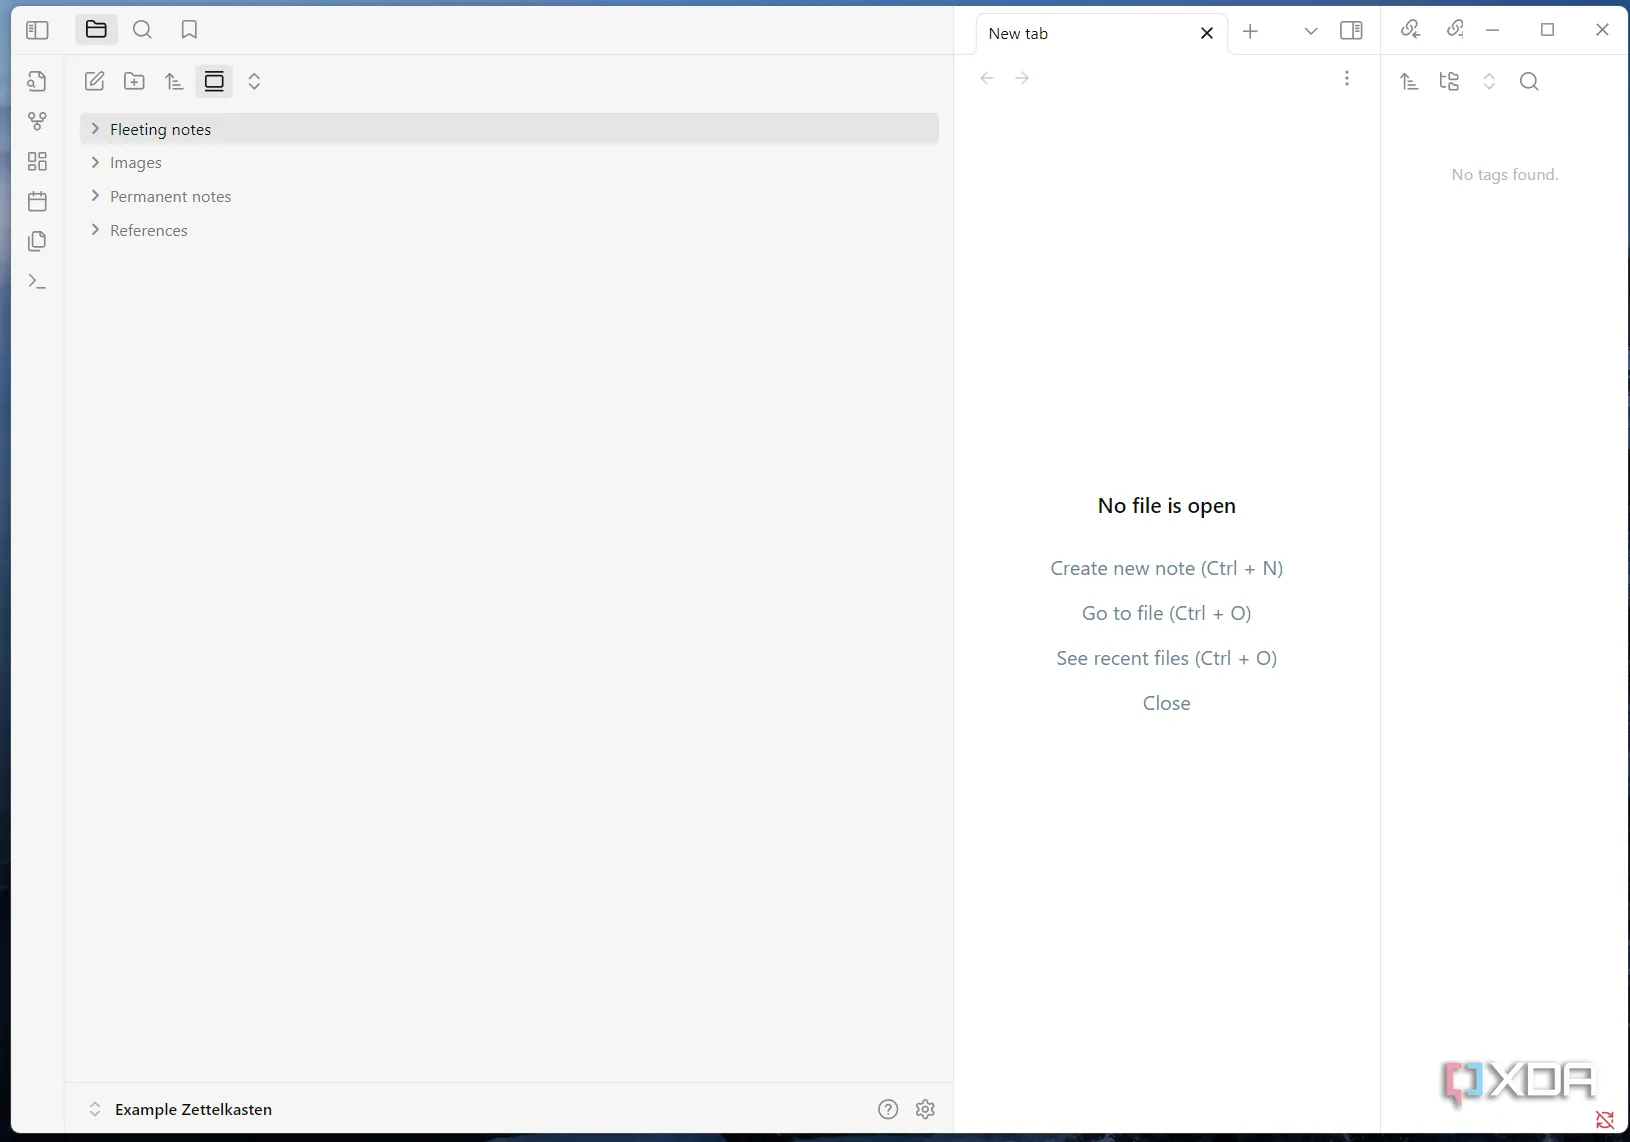
Task: Create a new canvas from the ribbon
Action: [x=37, y=162]
